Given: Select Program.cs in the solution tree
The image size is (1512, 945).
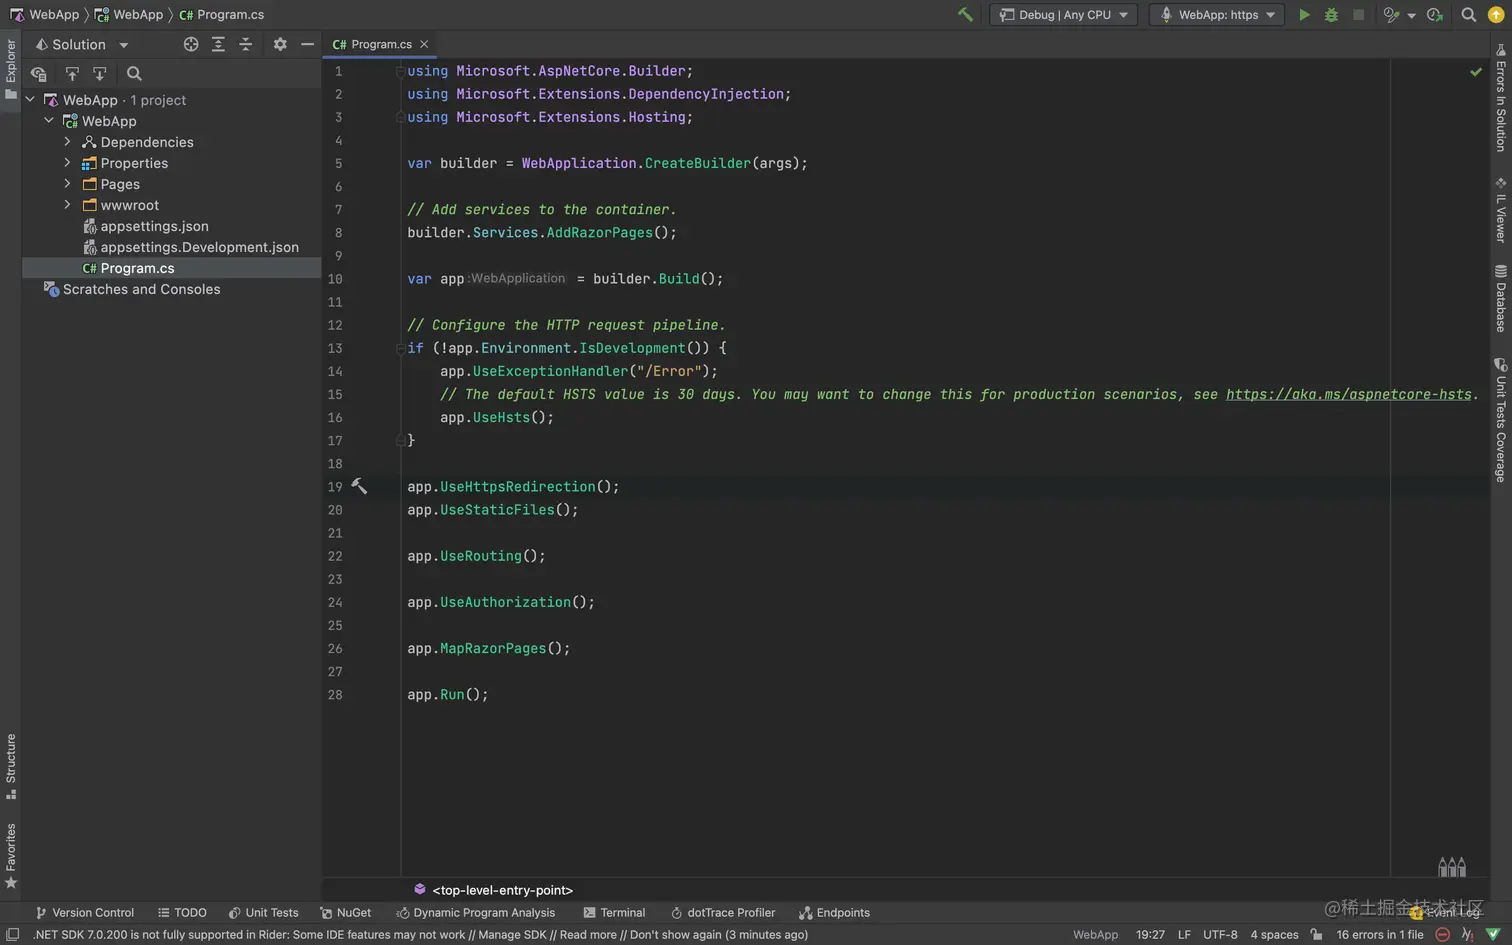Looking at the screenshot, I should [137, 268].
